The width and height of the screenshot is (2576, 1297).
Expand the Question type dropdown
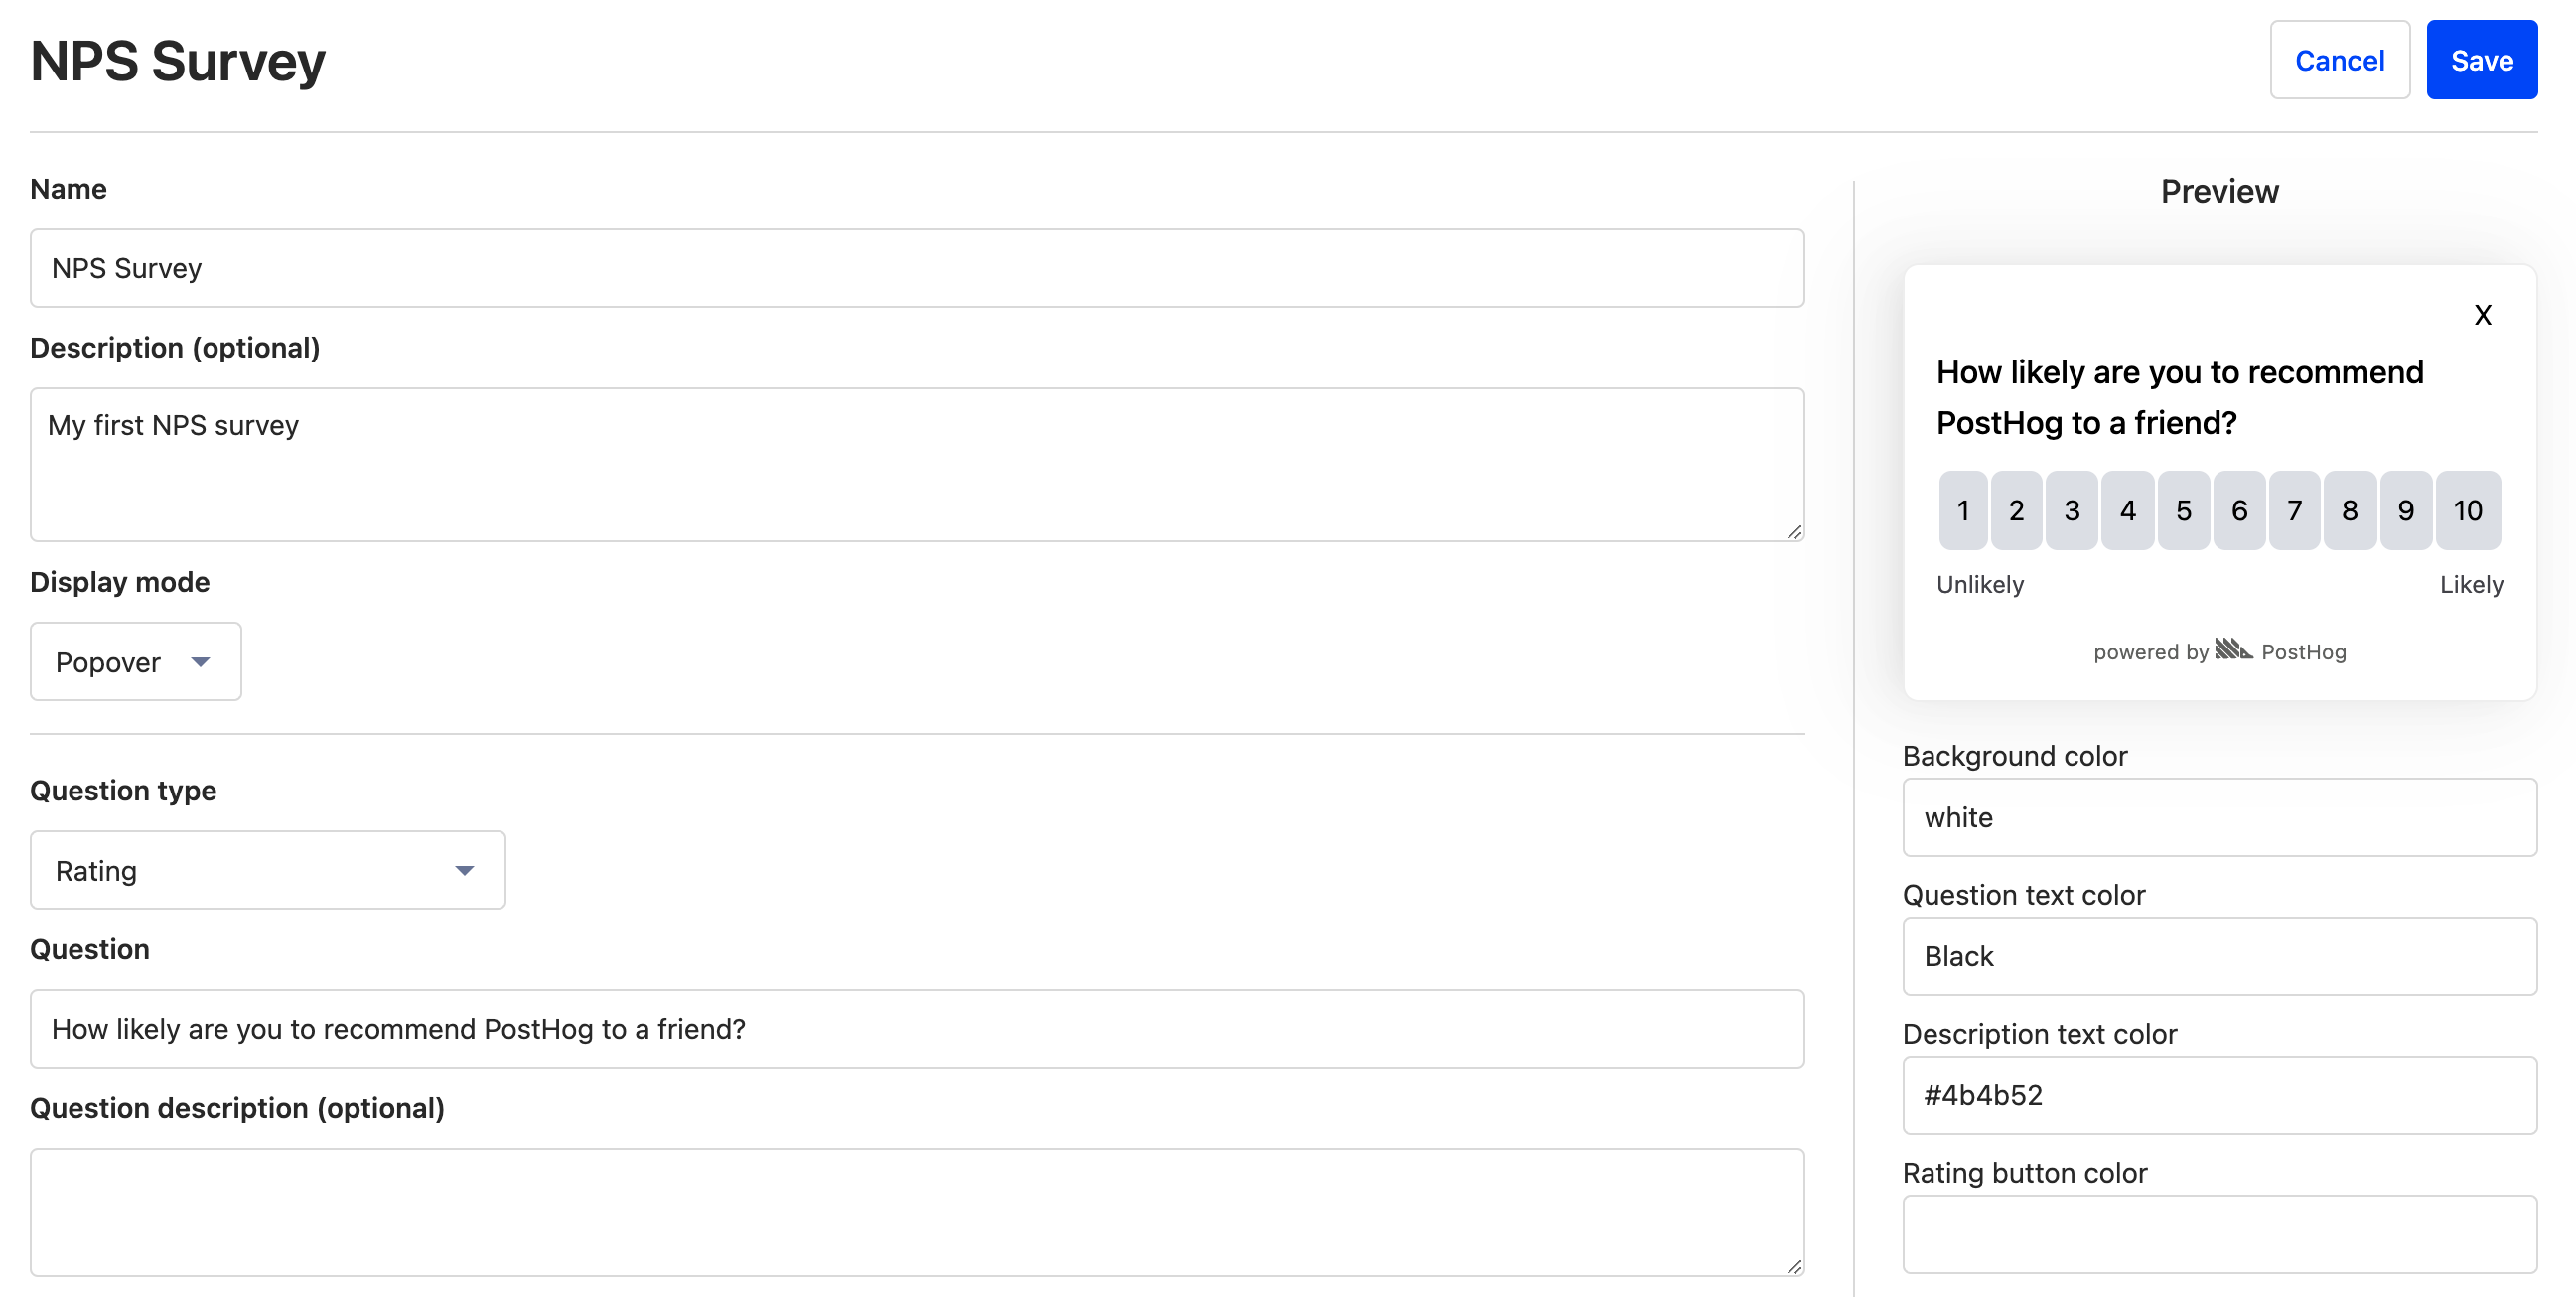[x=268, y=870]
